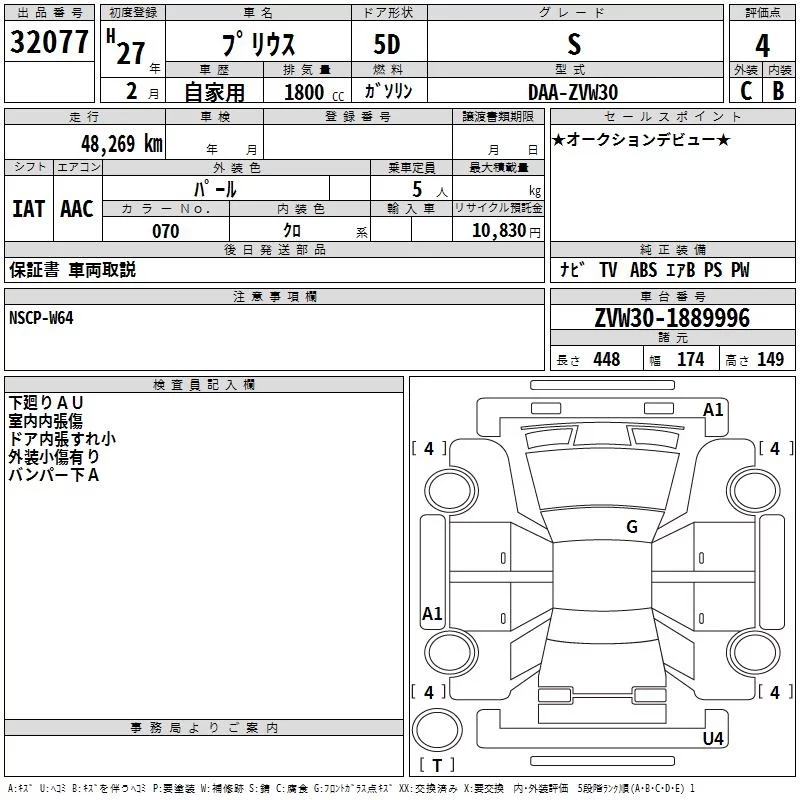
Task: Select the 事務局よりご案内 header
Action: pos(204,728)
